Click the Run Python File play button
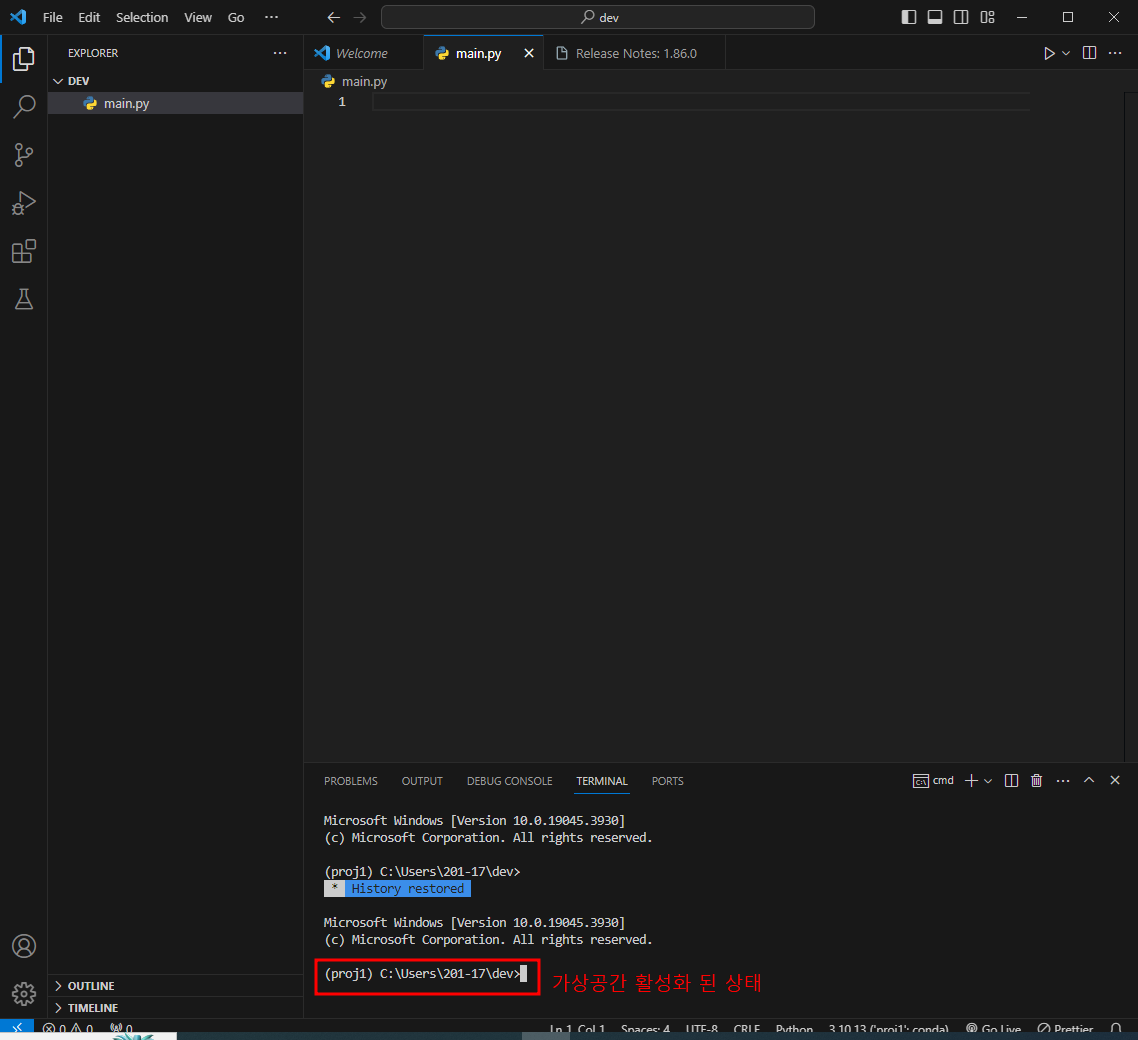The image size is (1138, 1040). pyautogui.click(x=1049, y=53)
